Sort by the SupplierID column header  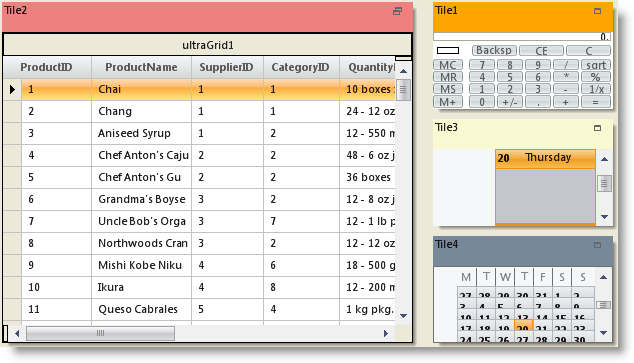[227, 67]
